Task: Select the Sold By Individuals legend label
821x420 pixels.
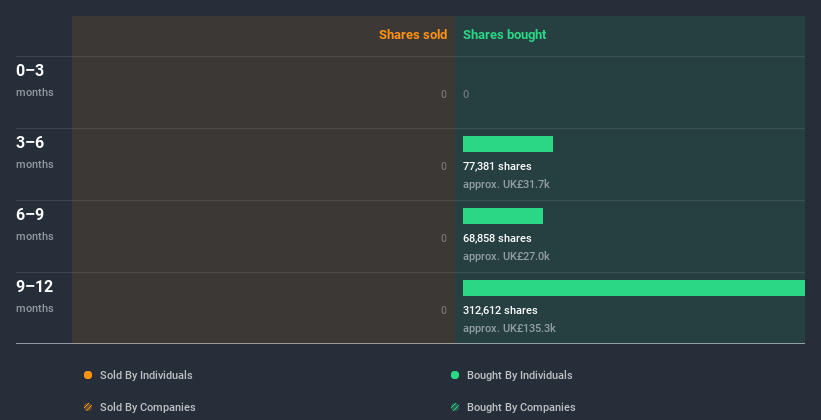Action: [x=146, y=375]
